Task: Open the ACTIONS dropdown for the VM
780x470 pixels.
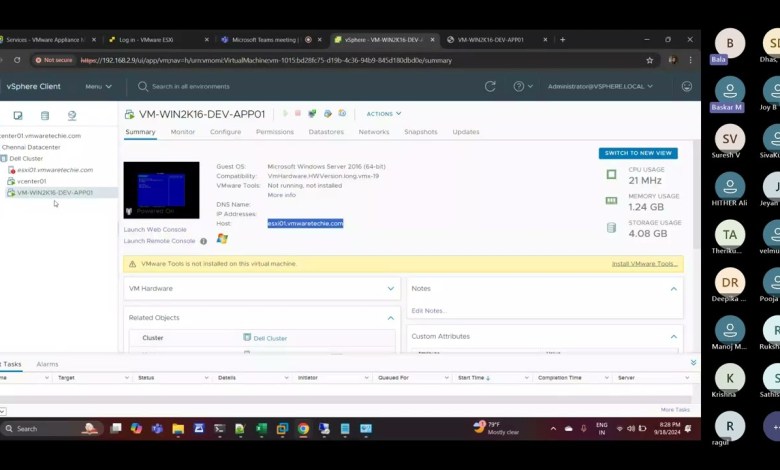Action: click(x=384, y=114)
